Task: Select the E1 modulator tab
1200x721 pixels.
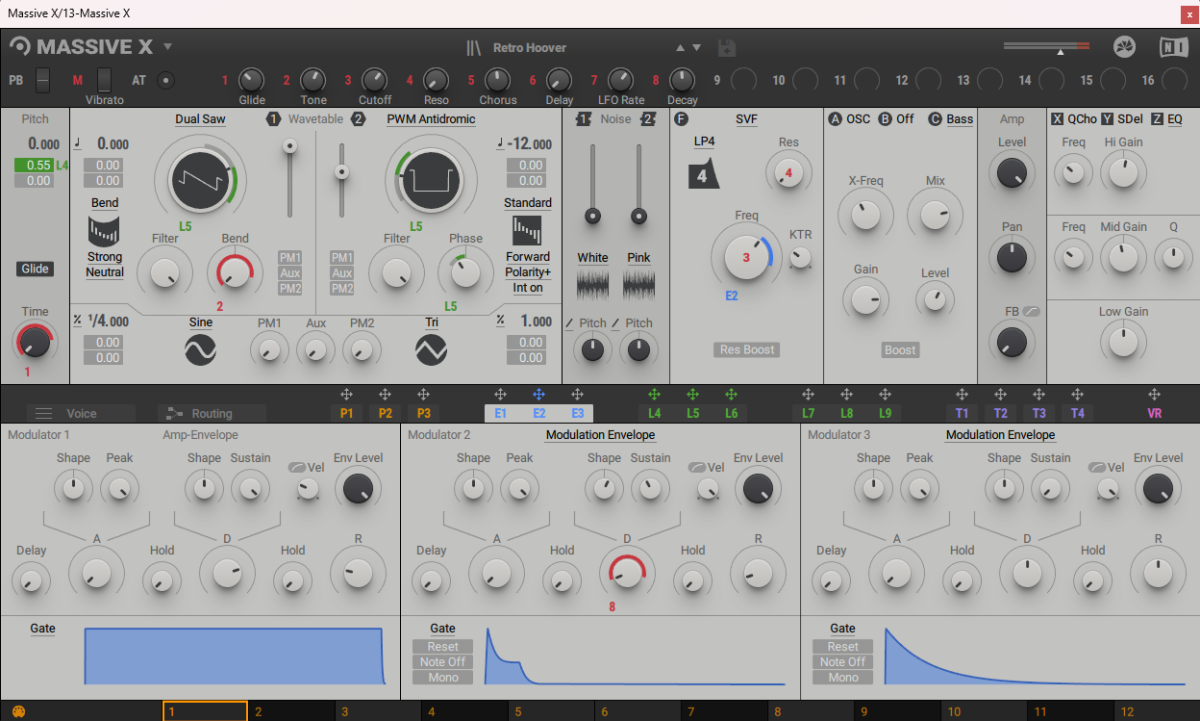Action: pyautogui.click(x=500, y=413)
